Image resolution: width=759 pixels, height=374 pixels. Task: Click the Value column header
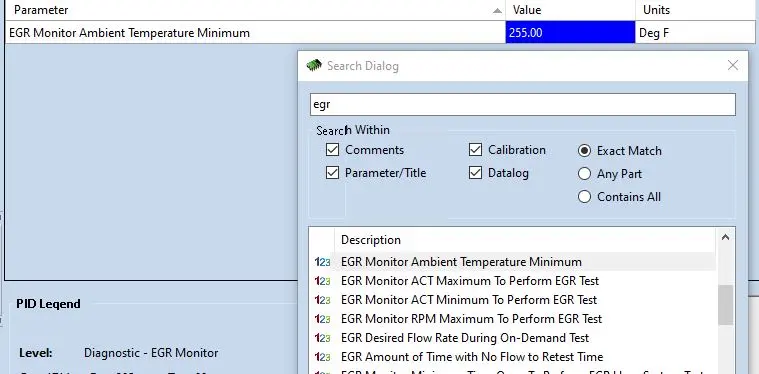[x=571, y=10]
